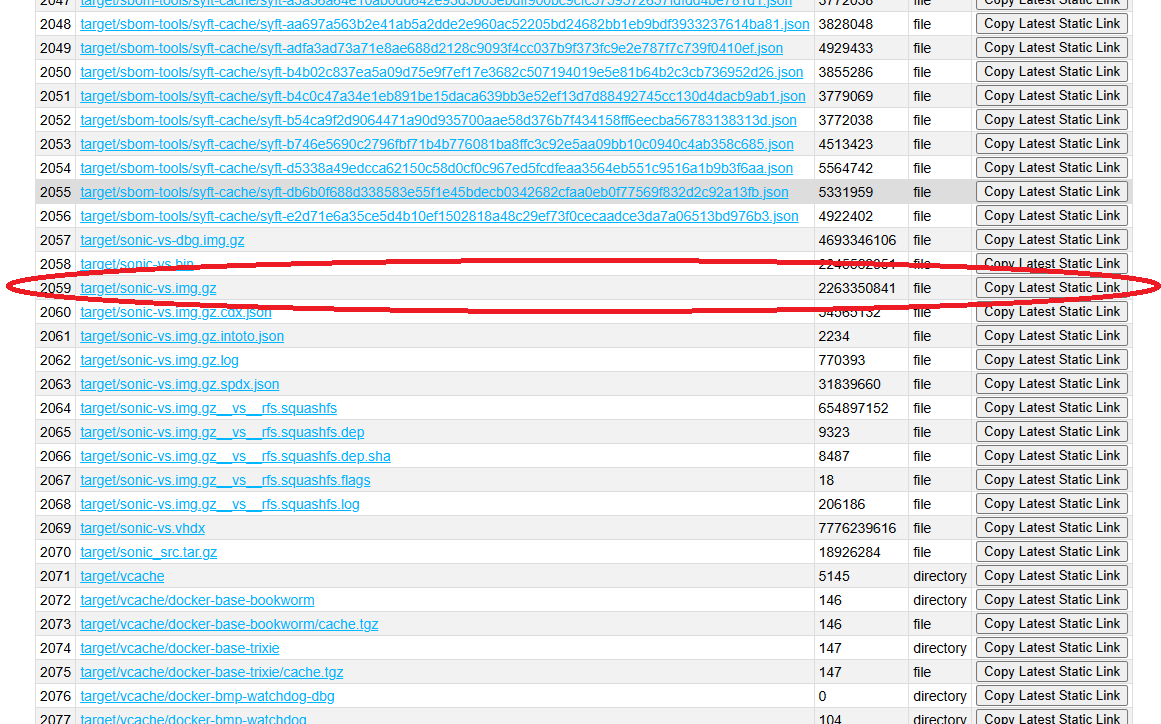Open the rfs.squashfs.dep.sha file link
Screen dimensions: 1161x724
point(235,456)
